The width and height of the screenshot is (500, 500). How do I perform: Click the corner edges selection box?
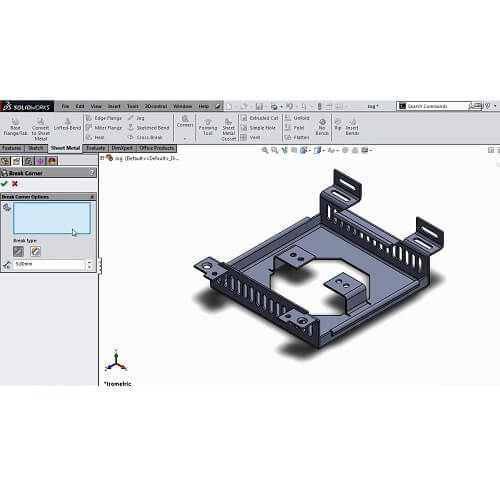click(52, 218)
